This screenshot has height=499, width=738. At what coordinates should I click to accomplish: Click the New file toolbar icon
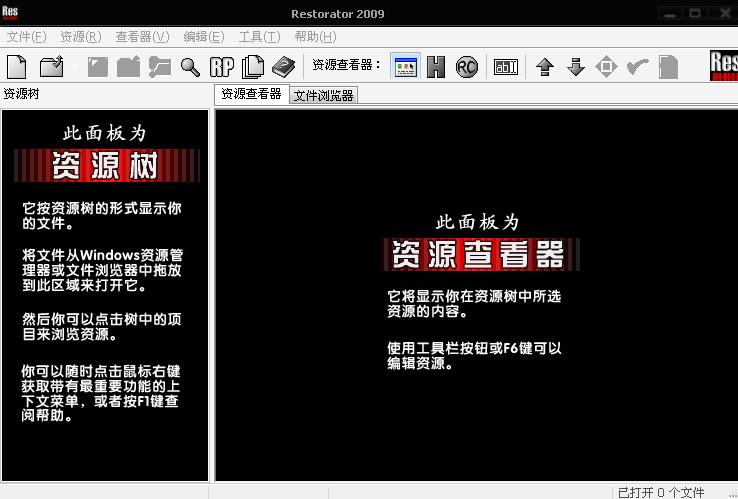[16, 67]
